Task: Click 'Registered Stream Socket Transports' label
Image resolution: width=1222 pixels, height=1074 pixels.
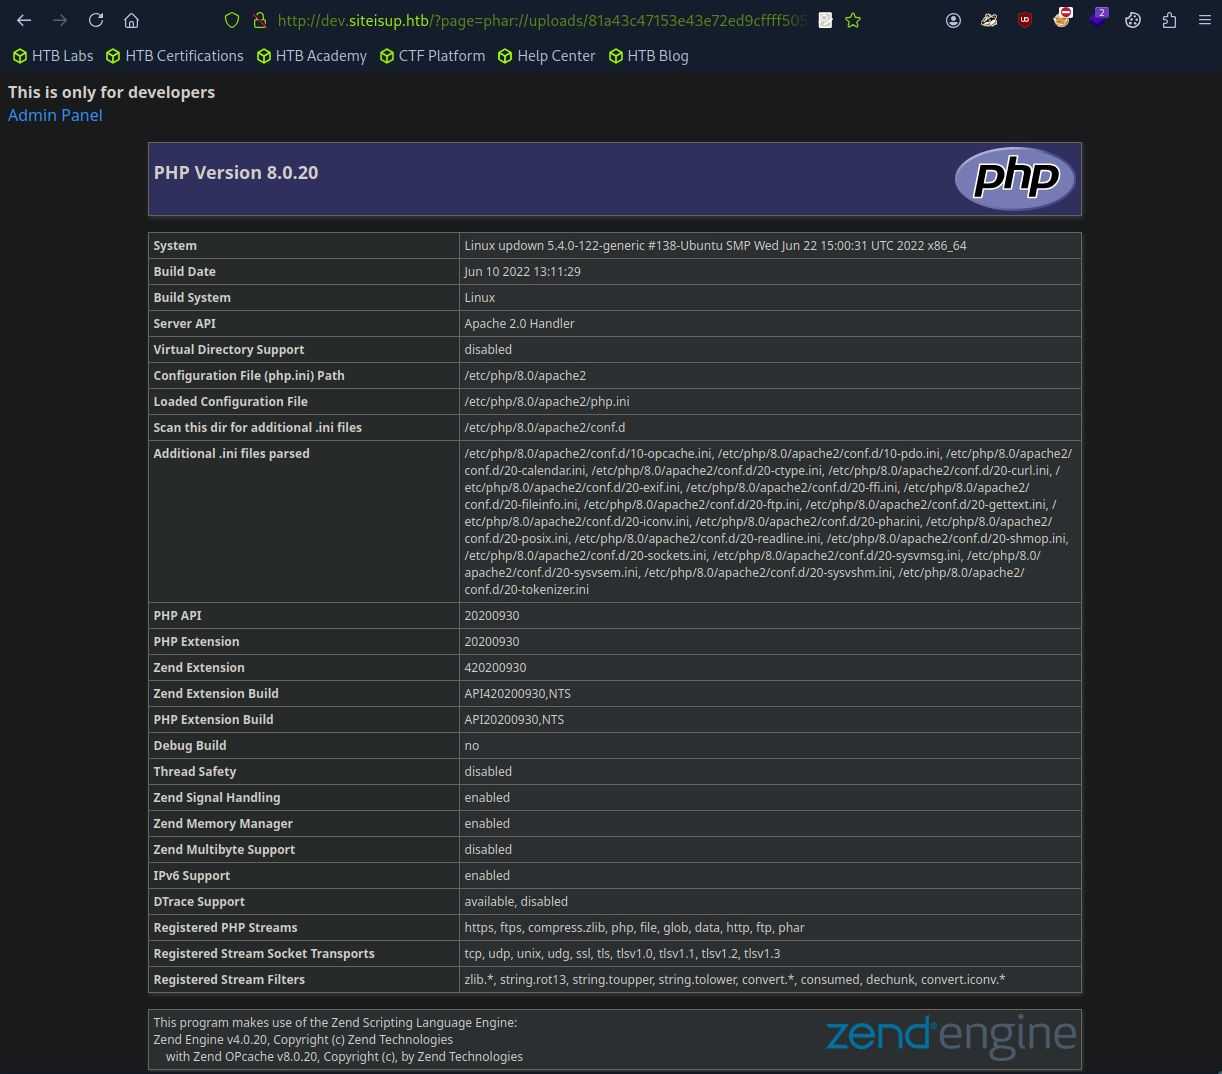Action: click(x=264, y=953)
